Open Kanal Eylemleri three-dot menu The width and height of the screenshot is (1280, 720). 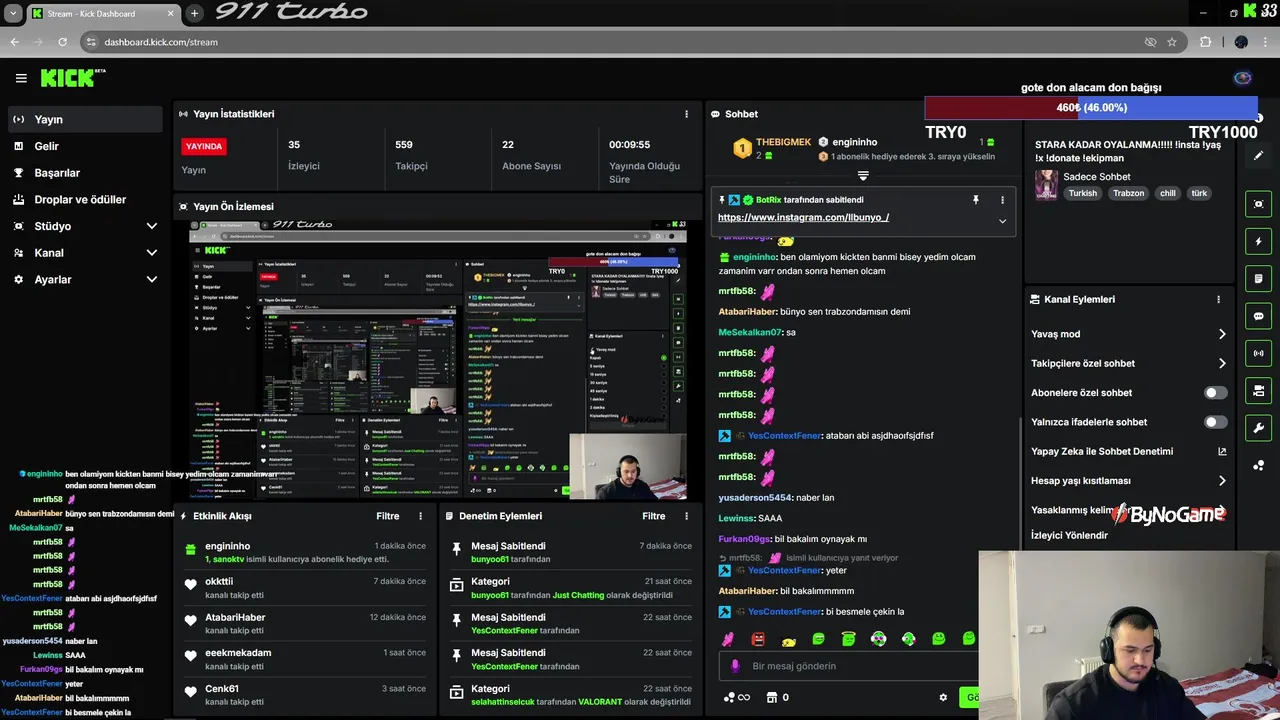[1218, 299]
